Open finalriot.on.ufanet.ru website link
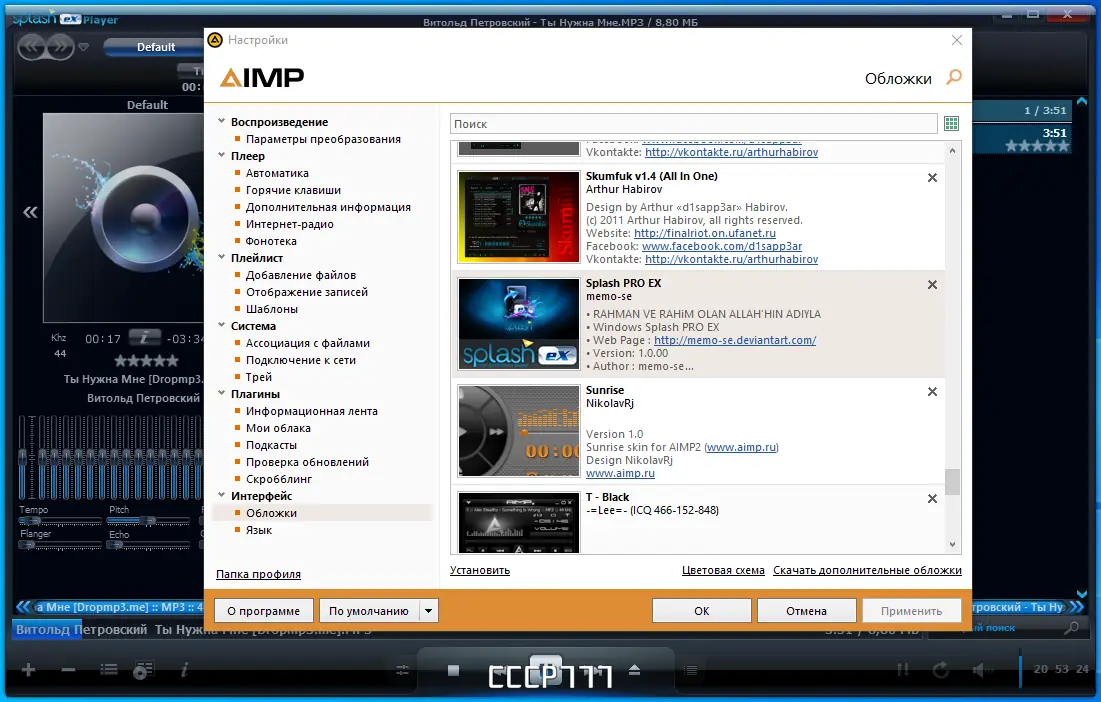This screenshot has height=702, width=1101. point(705,233)
